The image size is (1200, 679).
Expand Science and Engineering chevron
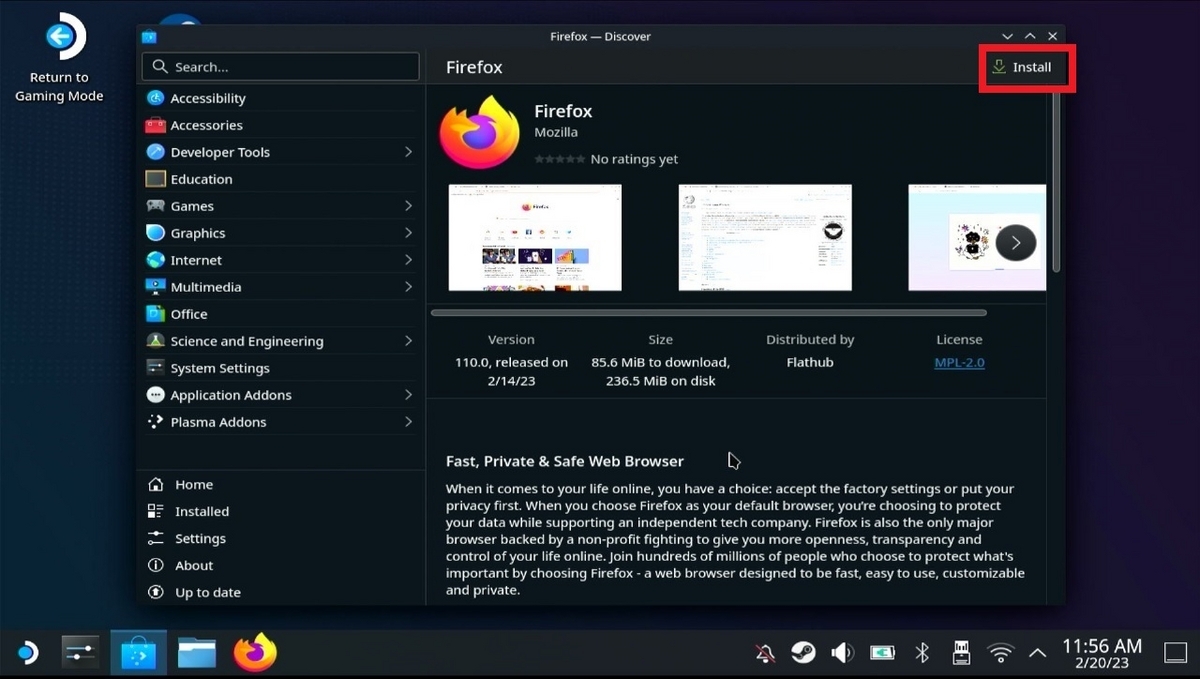click(x=408, y=341)
